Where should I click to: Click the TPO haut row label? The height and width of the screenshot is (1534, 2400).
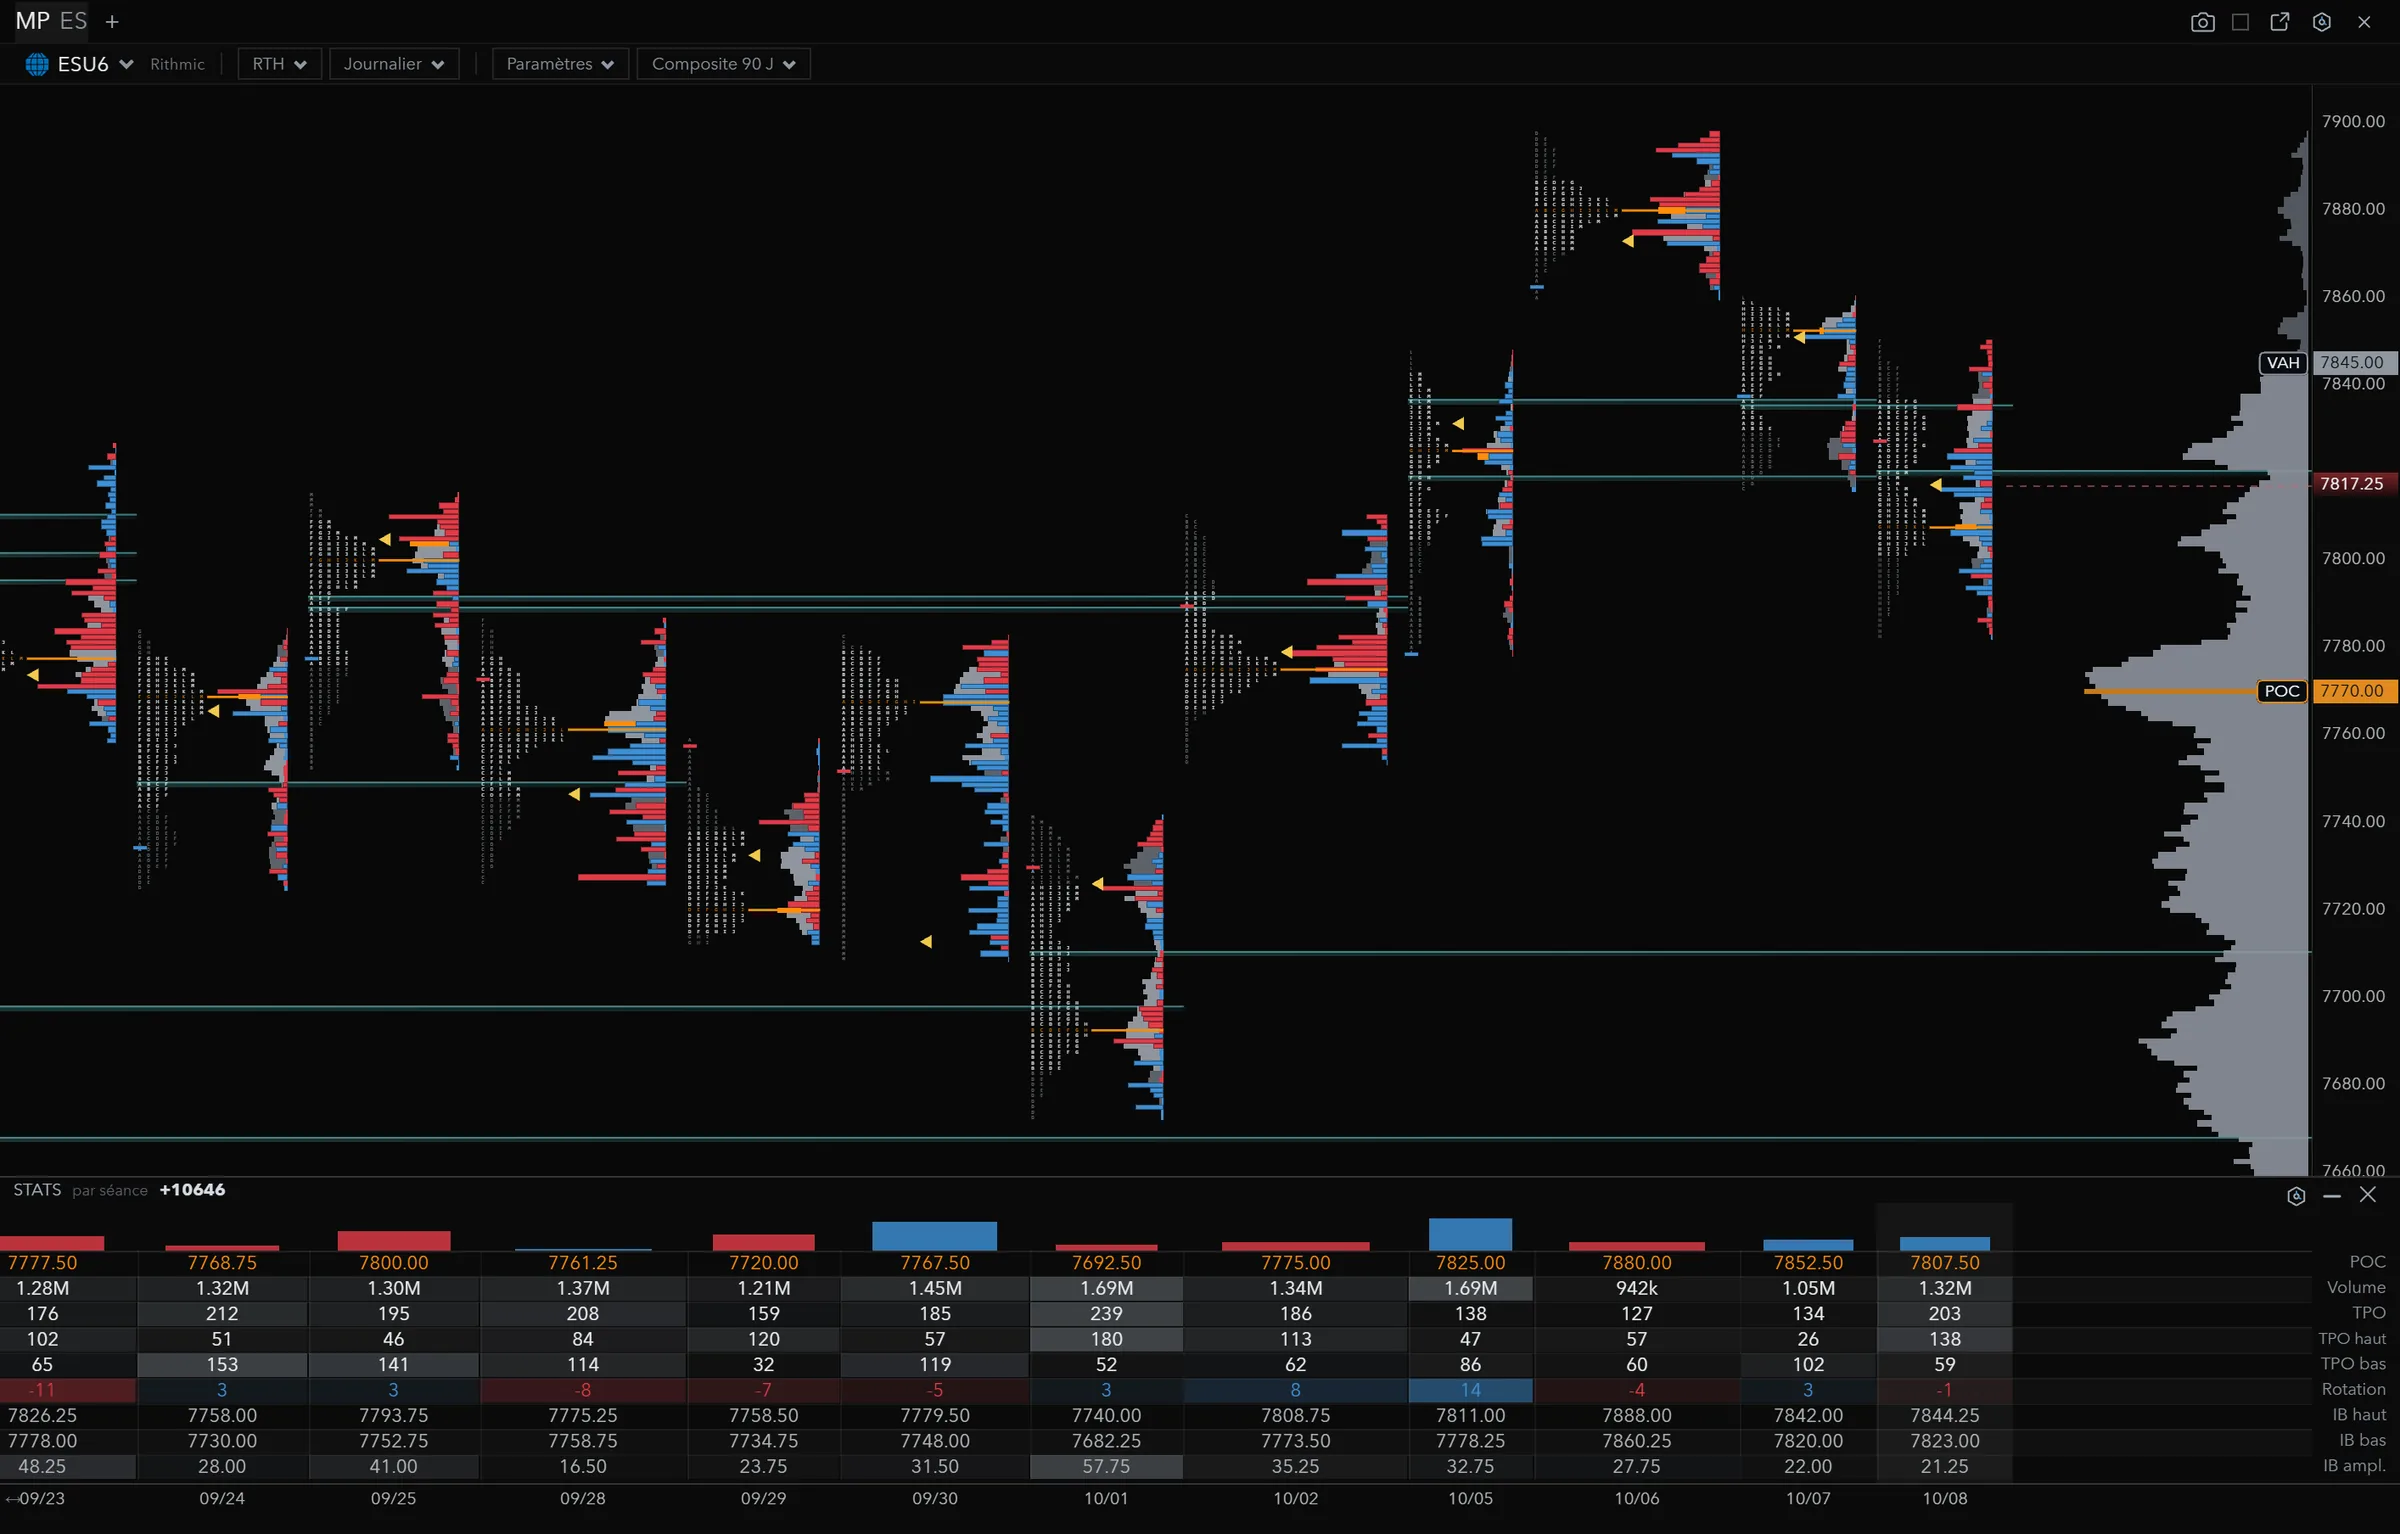2352,1338
